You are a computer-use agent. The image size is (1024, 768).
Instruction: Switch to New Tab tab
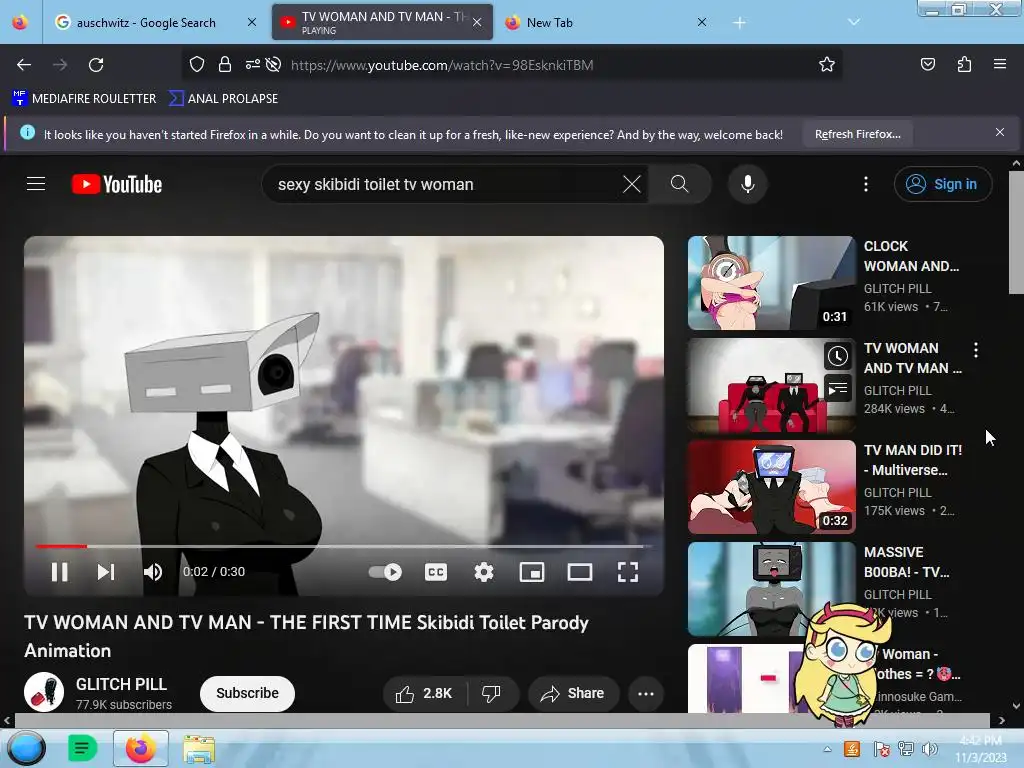605,22
